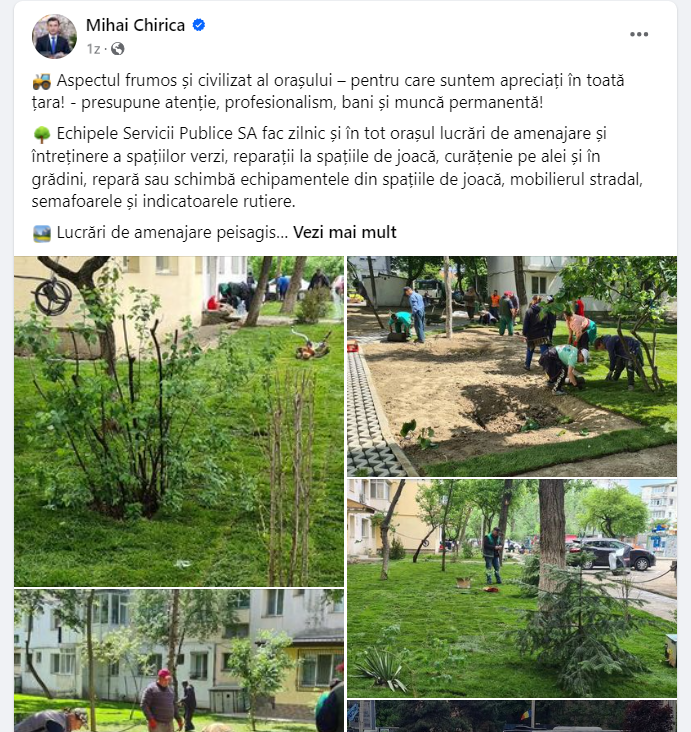
Task: Expand post text with Vezi mai mult
Action: pos(345,232)
